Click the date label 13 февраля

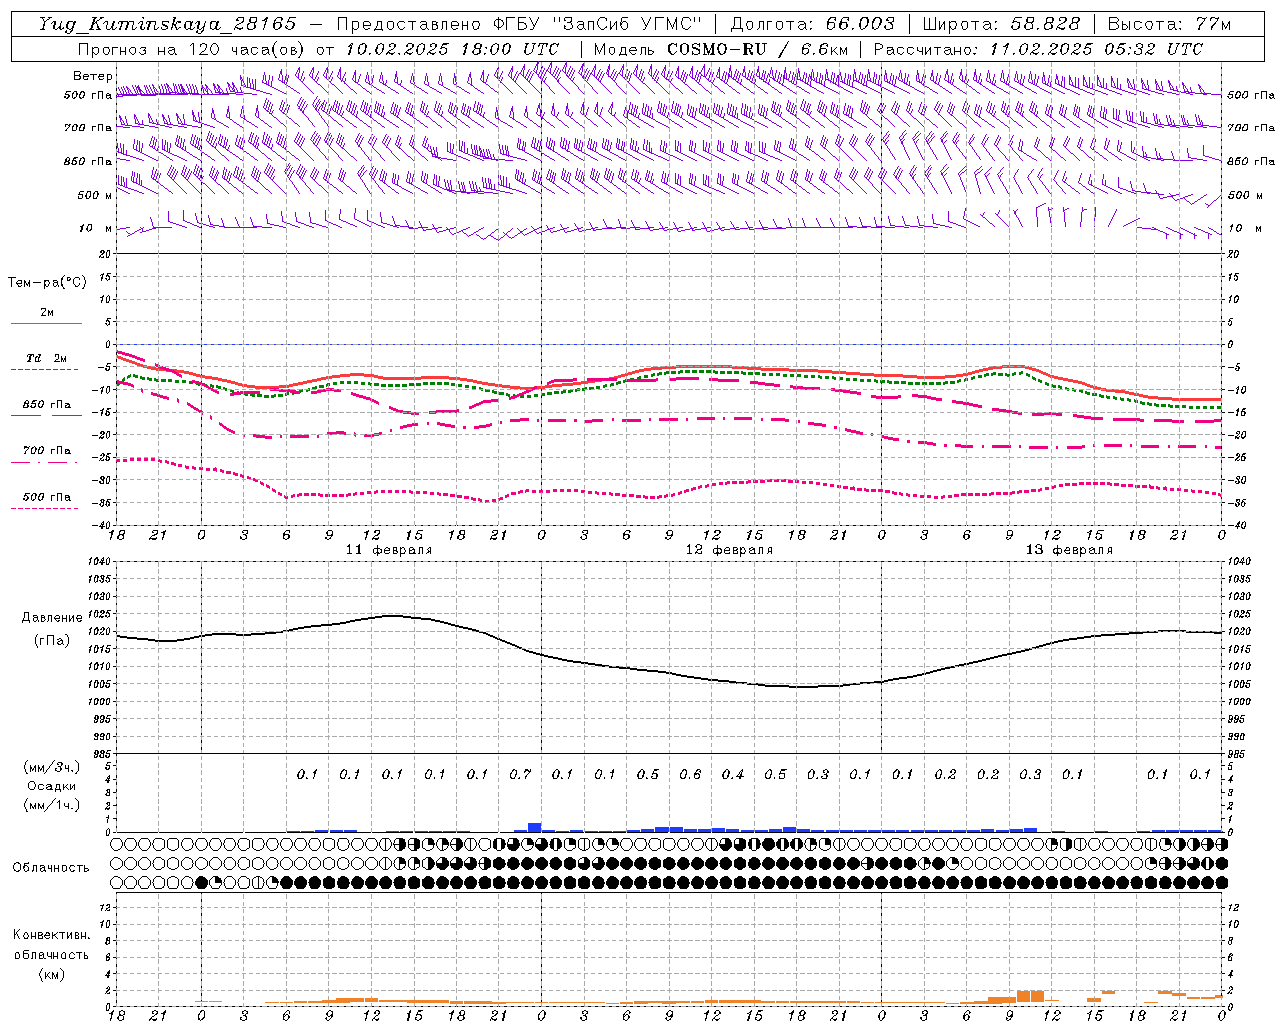pos(1069,550)
